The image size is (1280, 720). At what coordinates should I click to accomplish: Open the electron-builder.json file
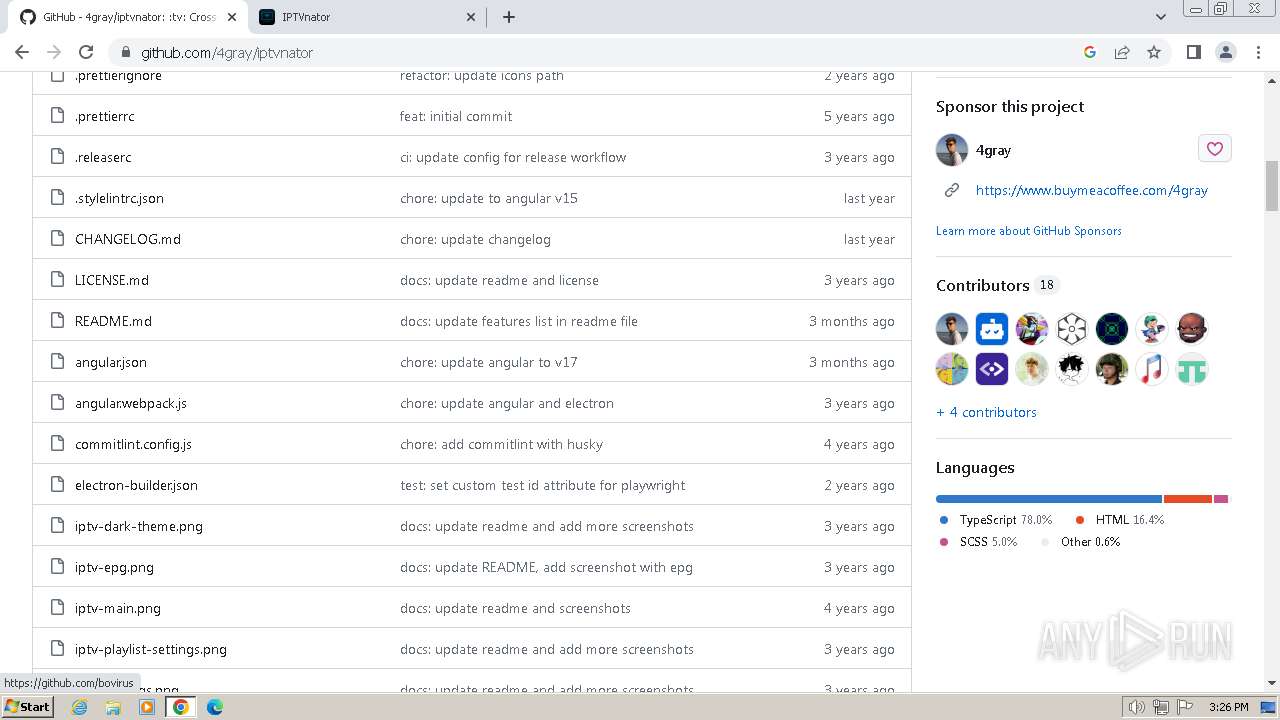pyautogui.click(x=136, y=485)
